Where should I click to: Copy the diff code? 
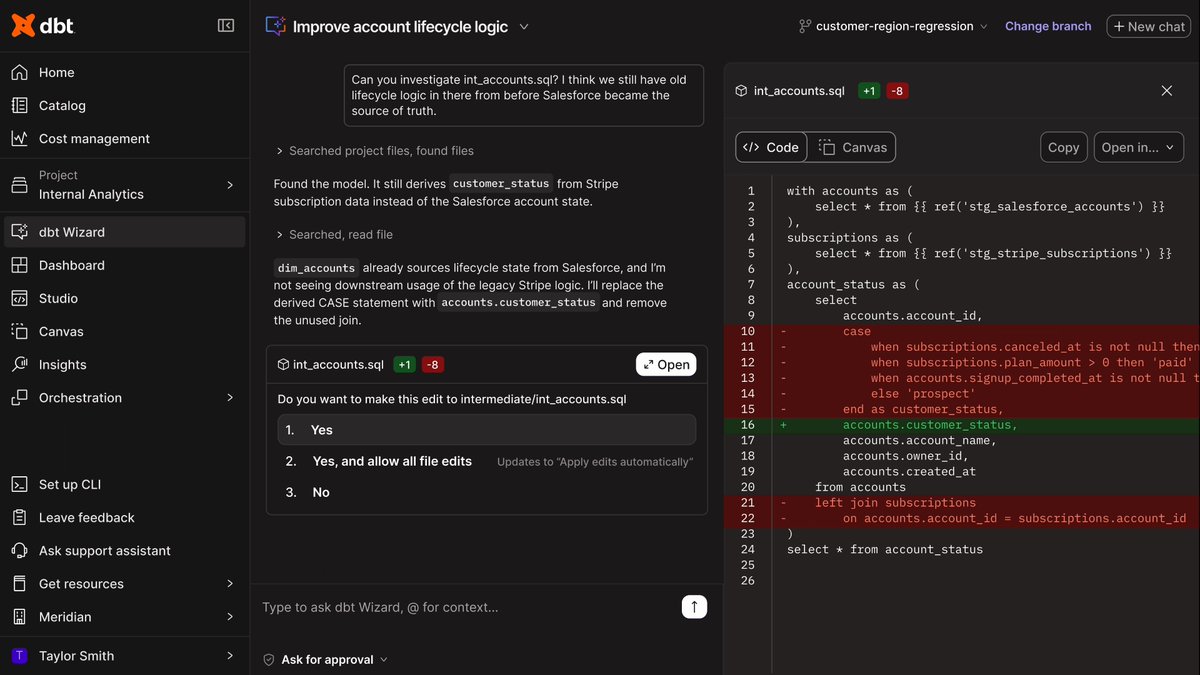tap(1063, 147)
